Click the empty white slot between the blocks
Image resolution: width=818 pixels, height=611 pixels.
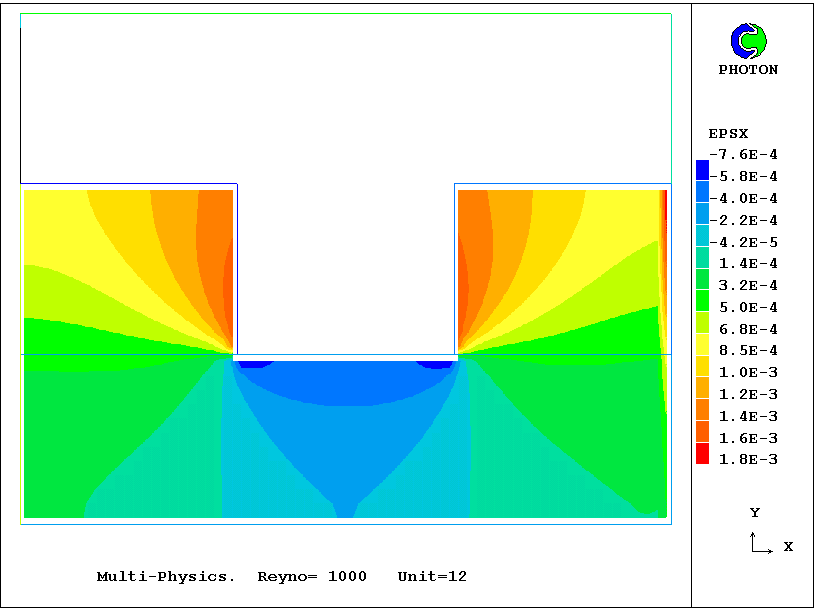(345, 270)
